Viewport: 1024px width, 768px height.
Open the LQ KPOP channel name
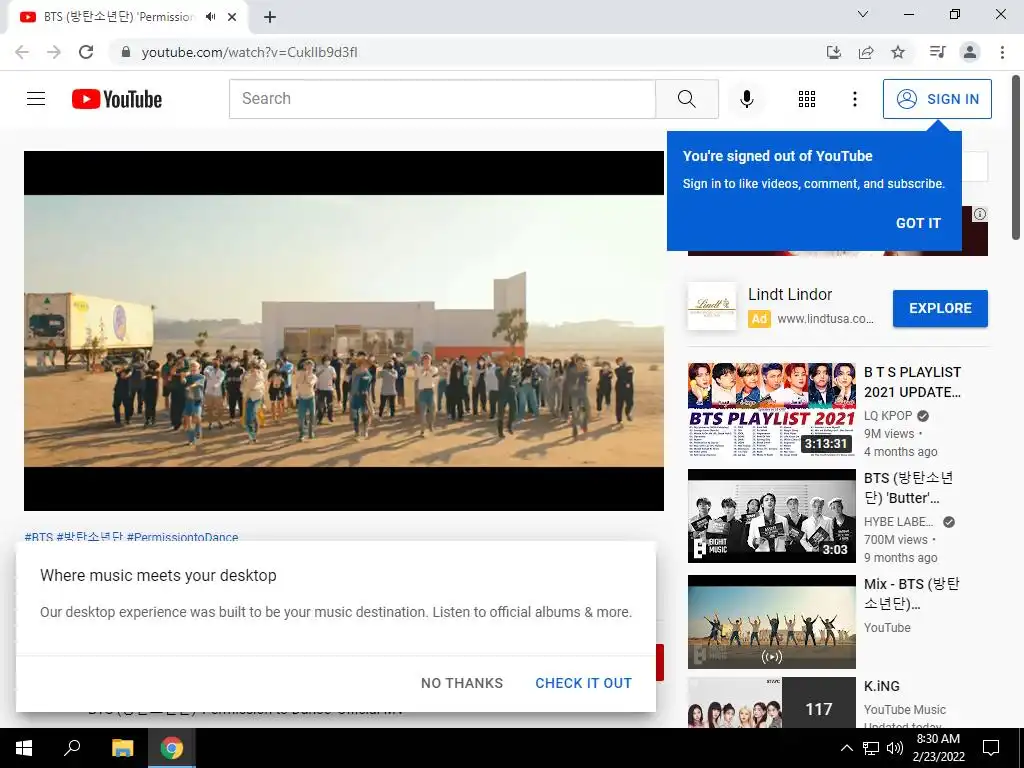pyautogui.click(x=888, y=416)
